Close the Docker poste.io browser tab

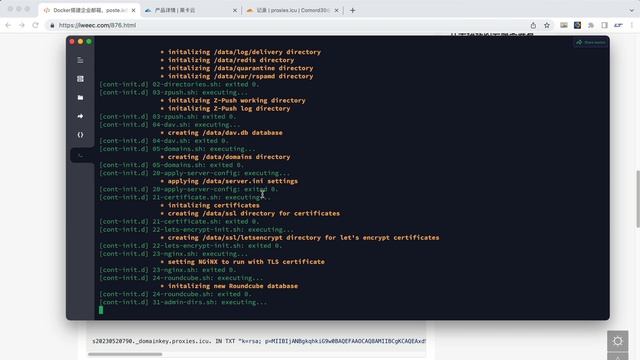133,10
